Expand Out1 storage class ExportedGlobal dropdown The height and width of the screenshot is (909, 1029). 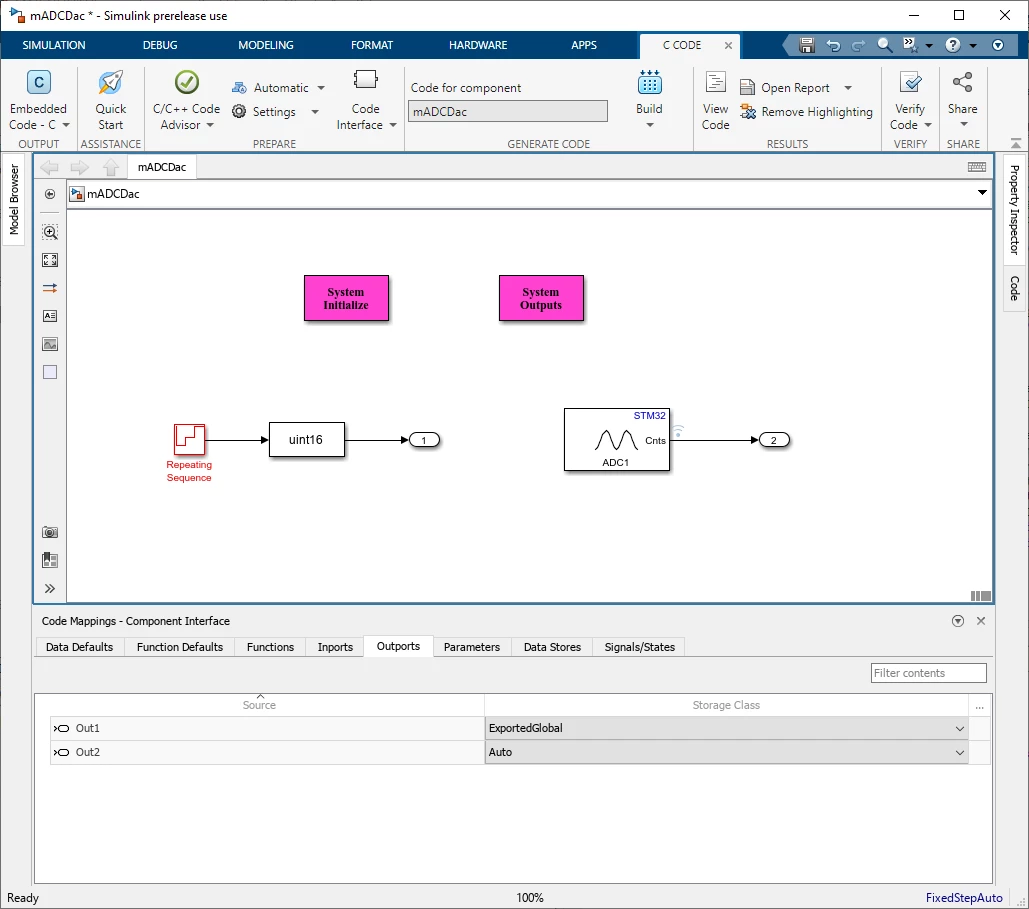point(959,729)
